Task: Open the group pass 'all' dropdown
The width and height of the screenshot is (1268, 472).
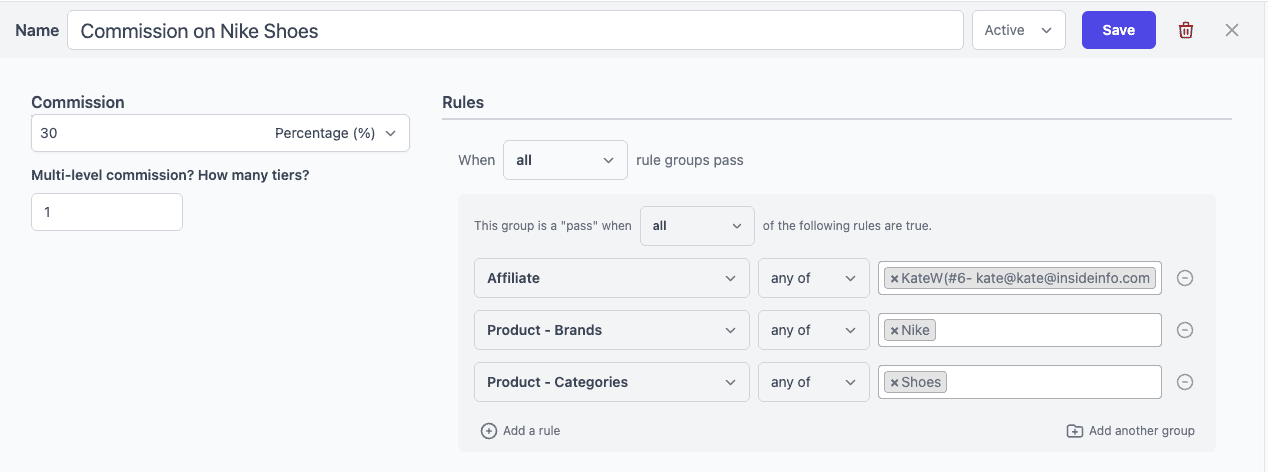Action: pos(697,226)
